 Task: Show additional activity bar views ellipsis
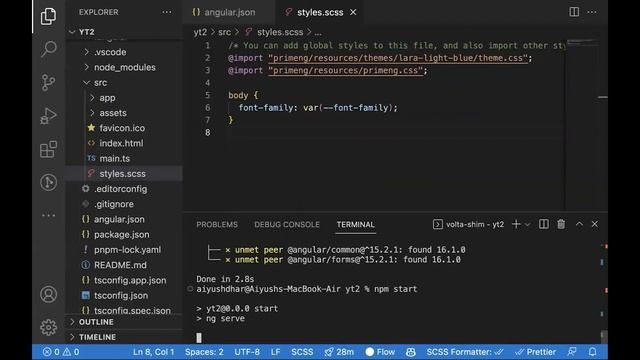pyautogui.click(x=48, y=215)
